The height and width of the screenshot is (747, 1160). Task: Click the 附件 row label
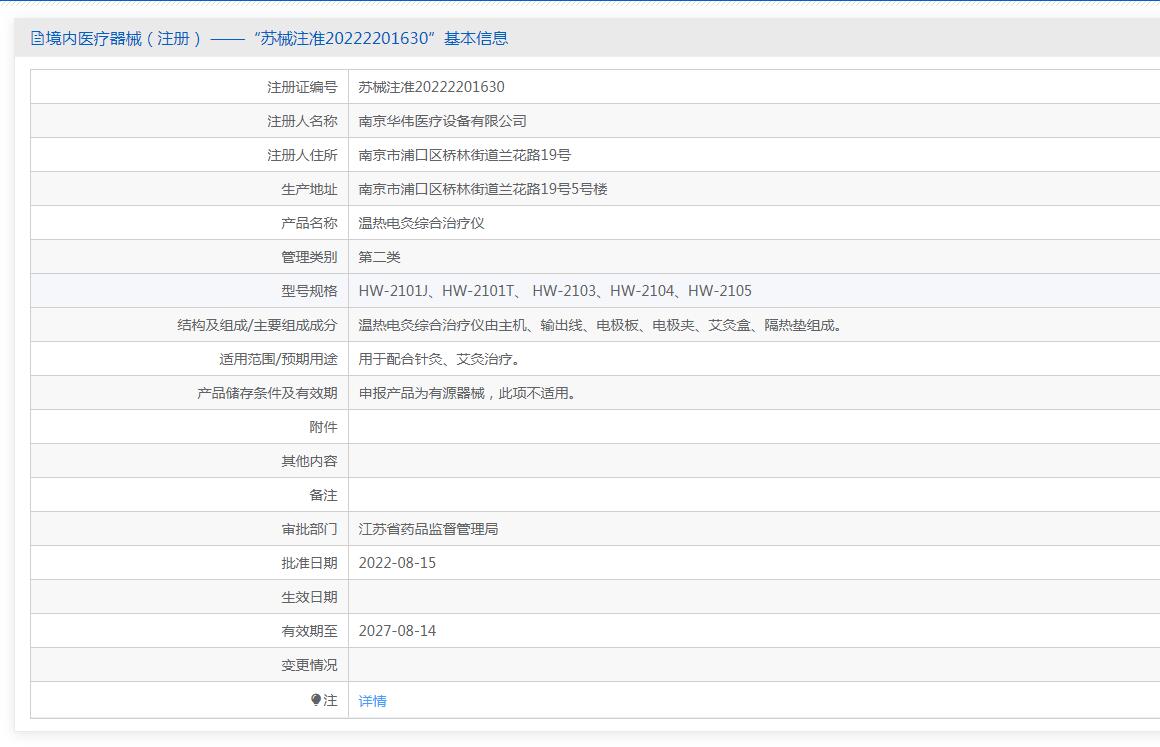pos(323,427)
